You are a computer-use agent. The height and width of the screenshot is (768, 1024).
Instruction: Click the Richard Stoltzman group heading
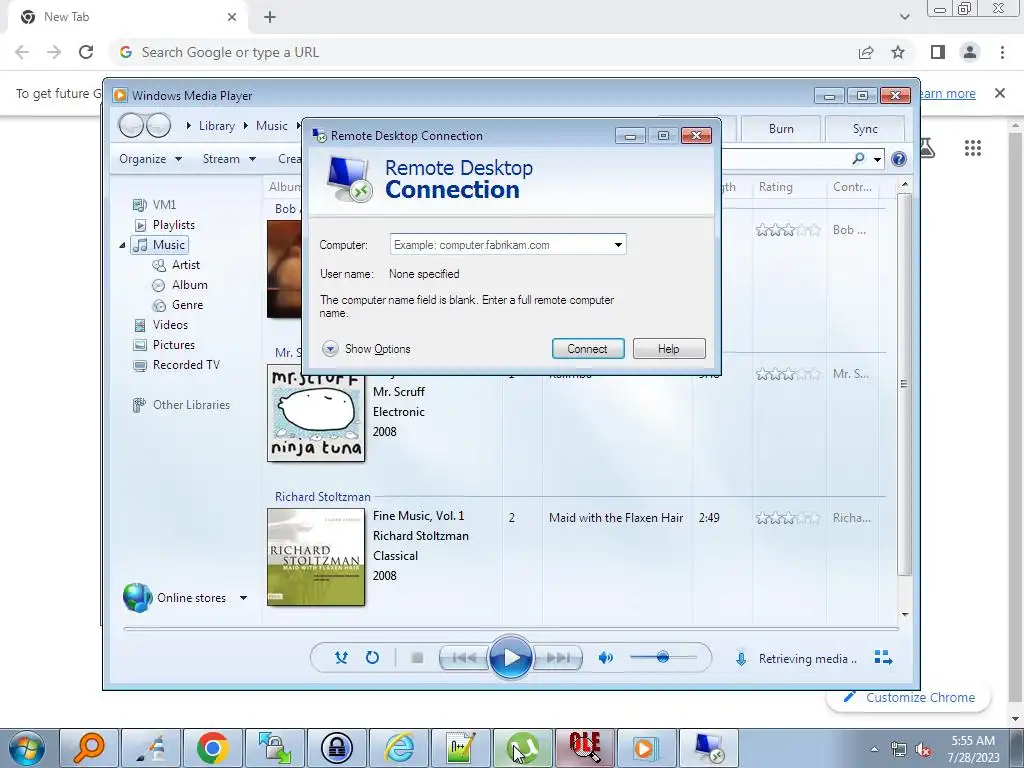[323, 497]
